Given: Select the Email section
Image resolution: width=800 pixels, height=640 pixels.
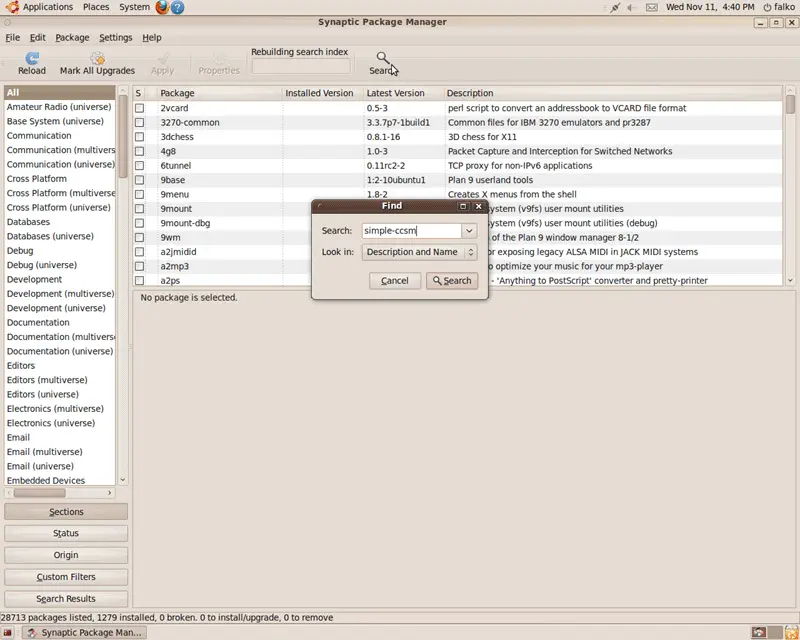Looking at the screenshot, I should pos(60,437).
